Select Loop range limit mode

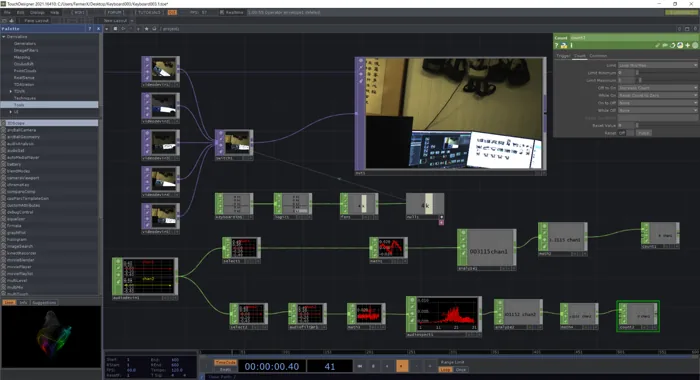[x=446, y=370]
